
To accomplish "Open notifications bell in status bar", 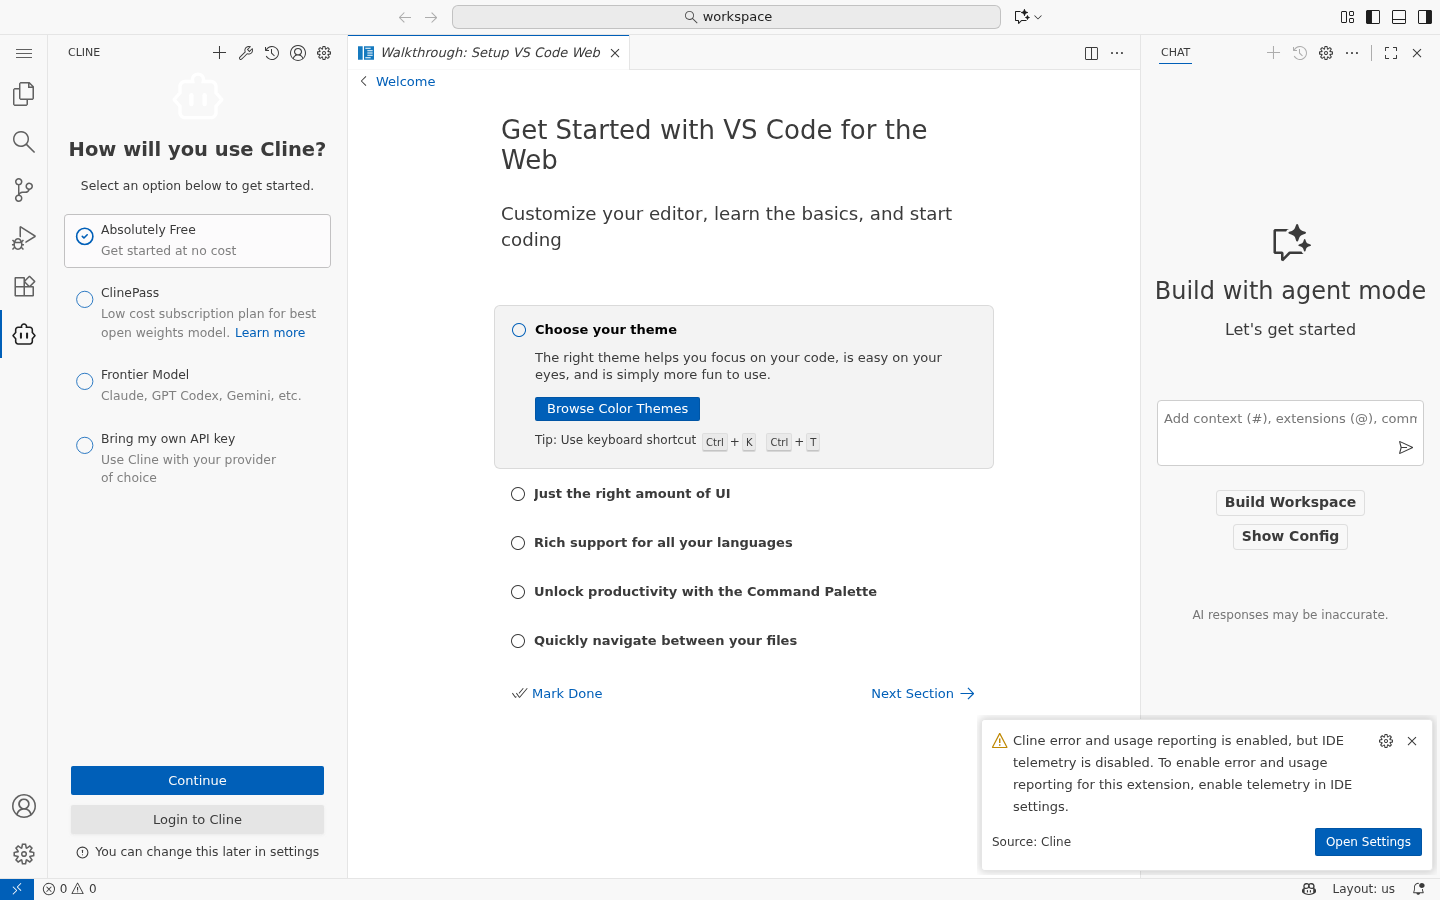I will pyautogui.click(x=1418, y=889).
